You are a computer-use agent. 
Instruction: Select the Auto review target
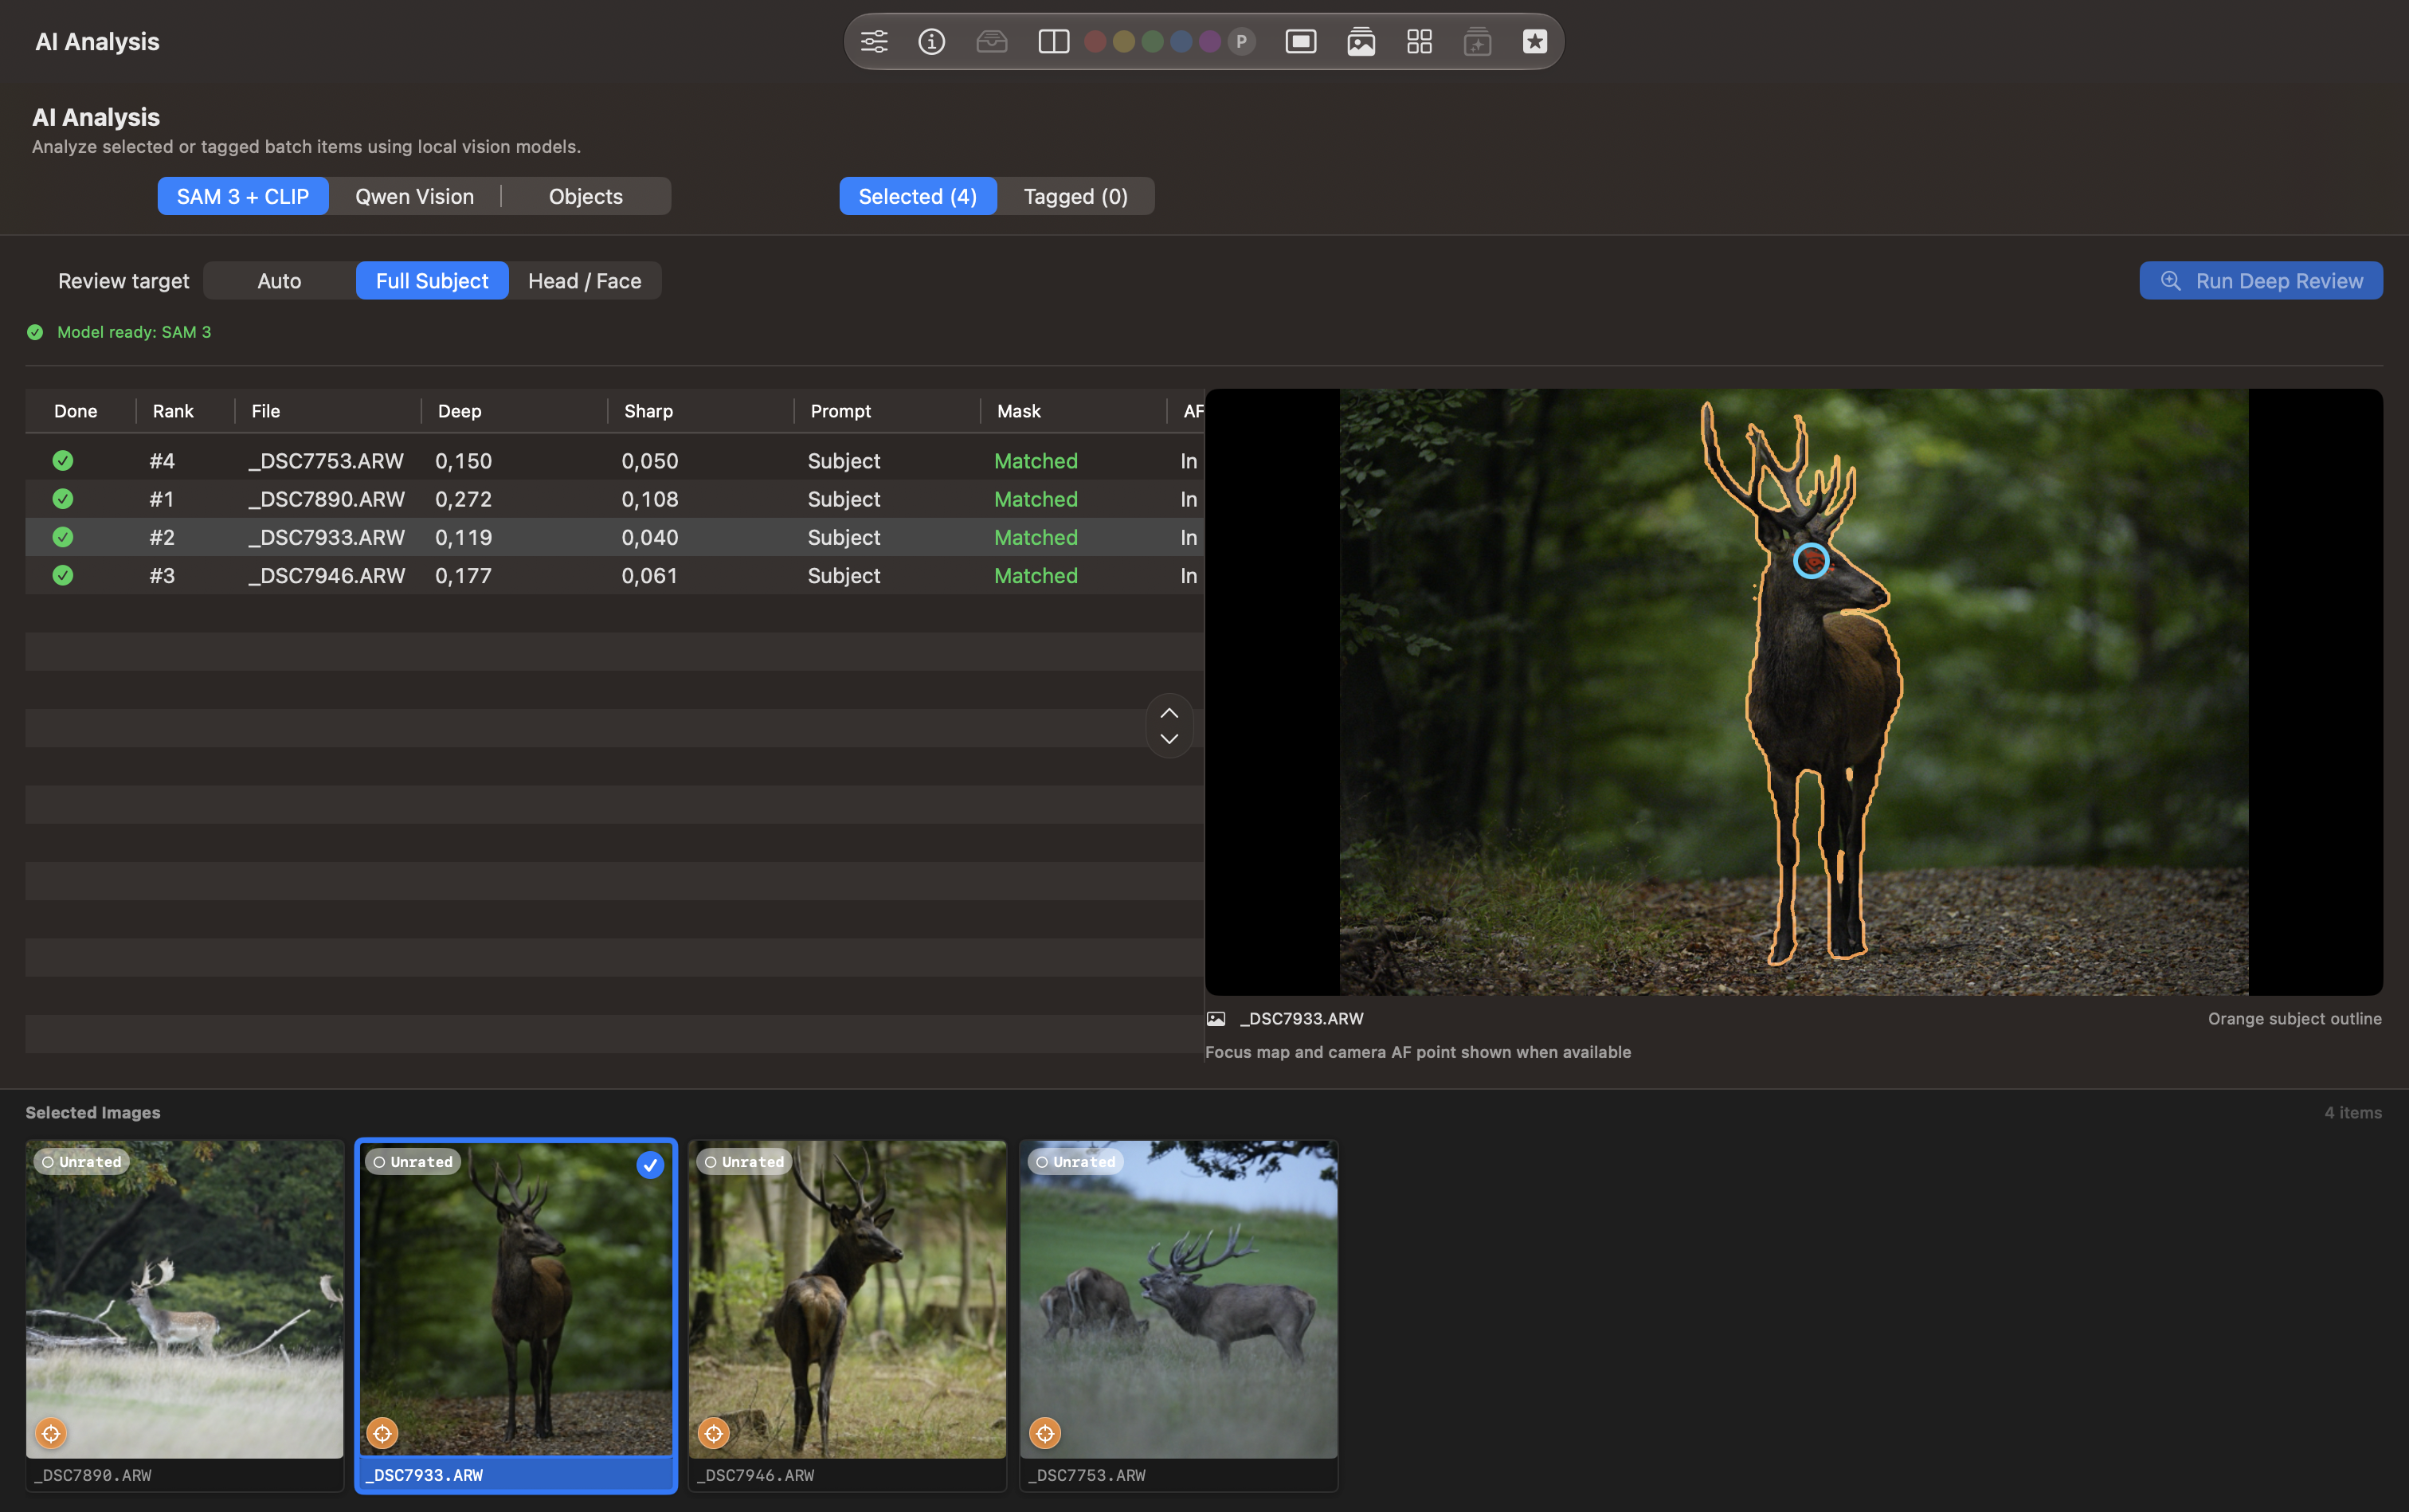(x=279, y=281)
